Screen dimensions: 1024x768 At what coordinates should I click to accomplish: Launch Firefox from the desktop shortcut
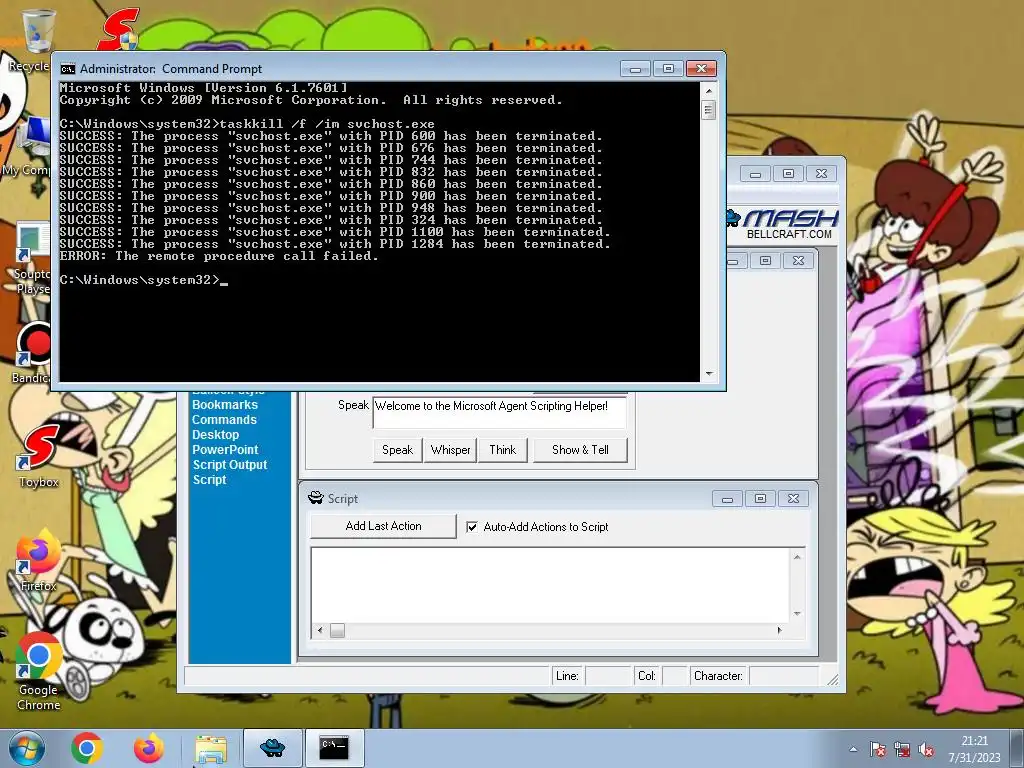[x=38, y=560]
